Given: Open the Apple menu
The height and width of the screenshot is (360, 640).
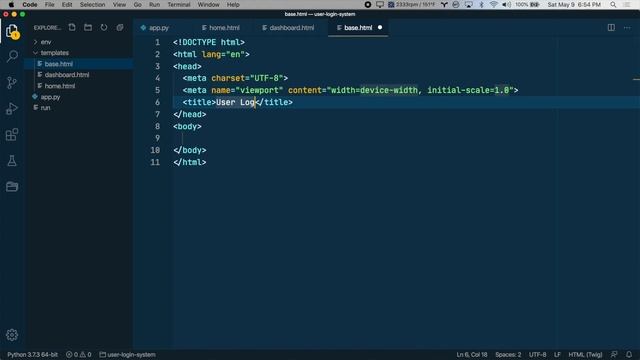Looking at the screenshot, I should (x=11, y=4).
